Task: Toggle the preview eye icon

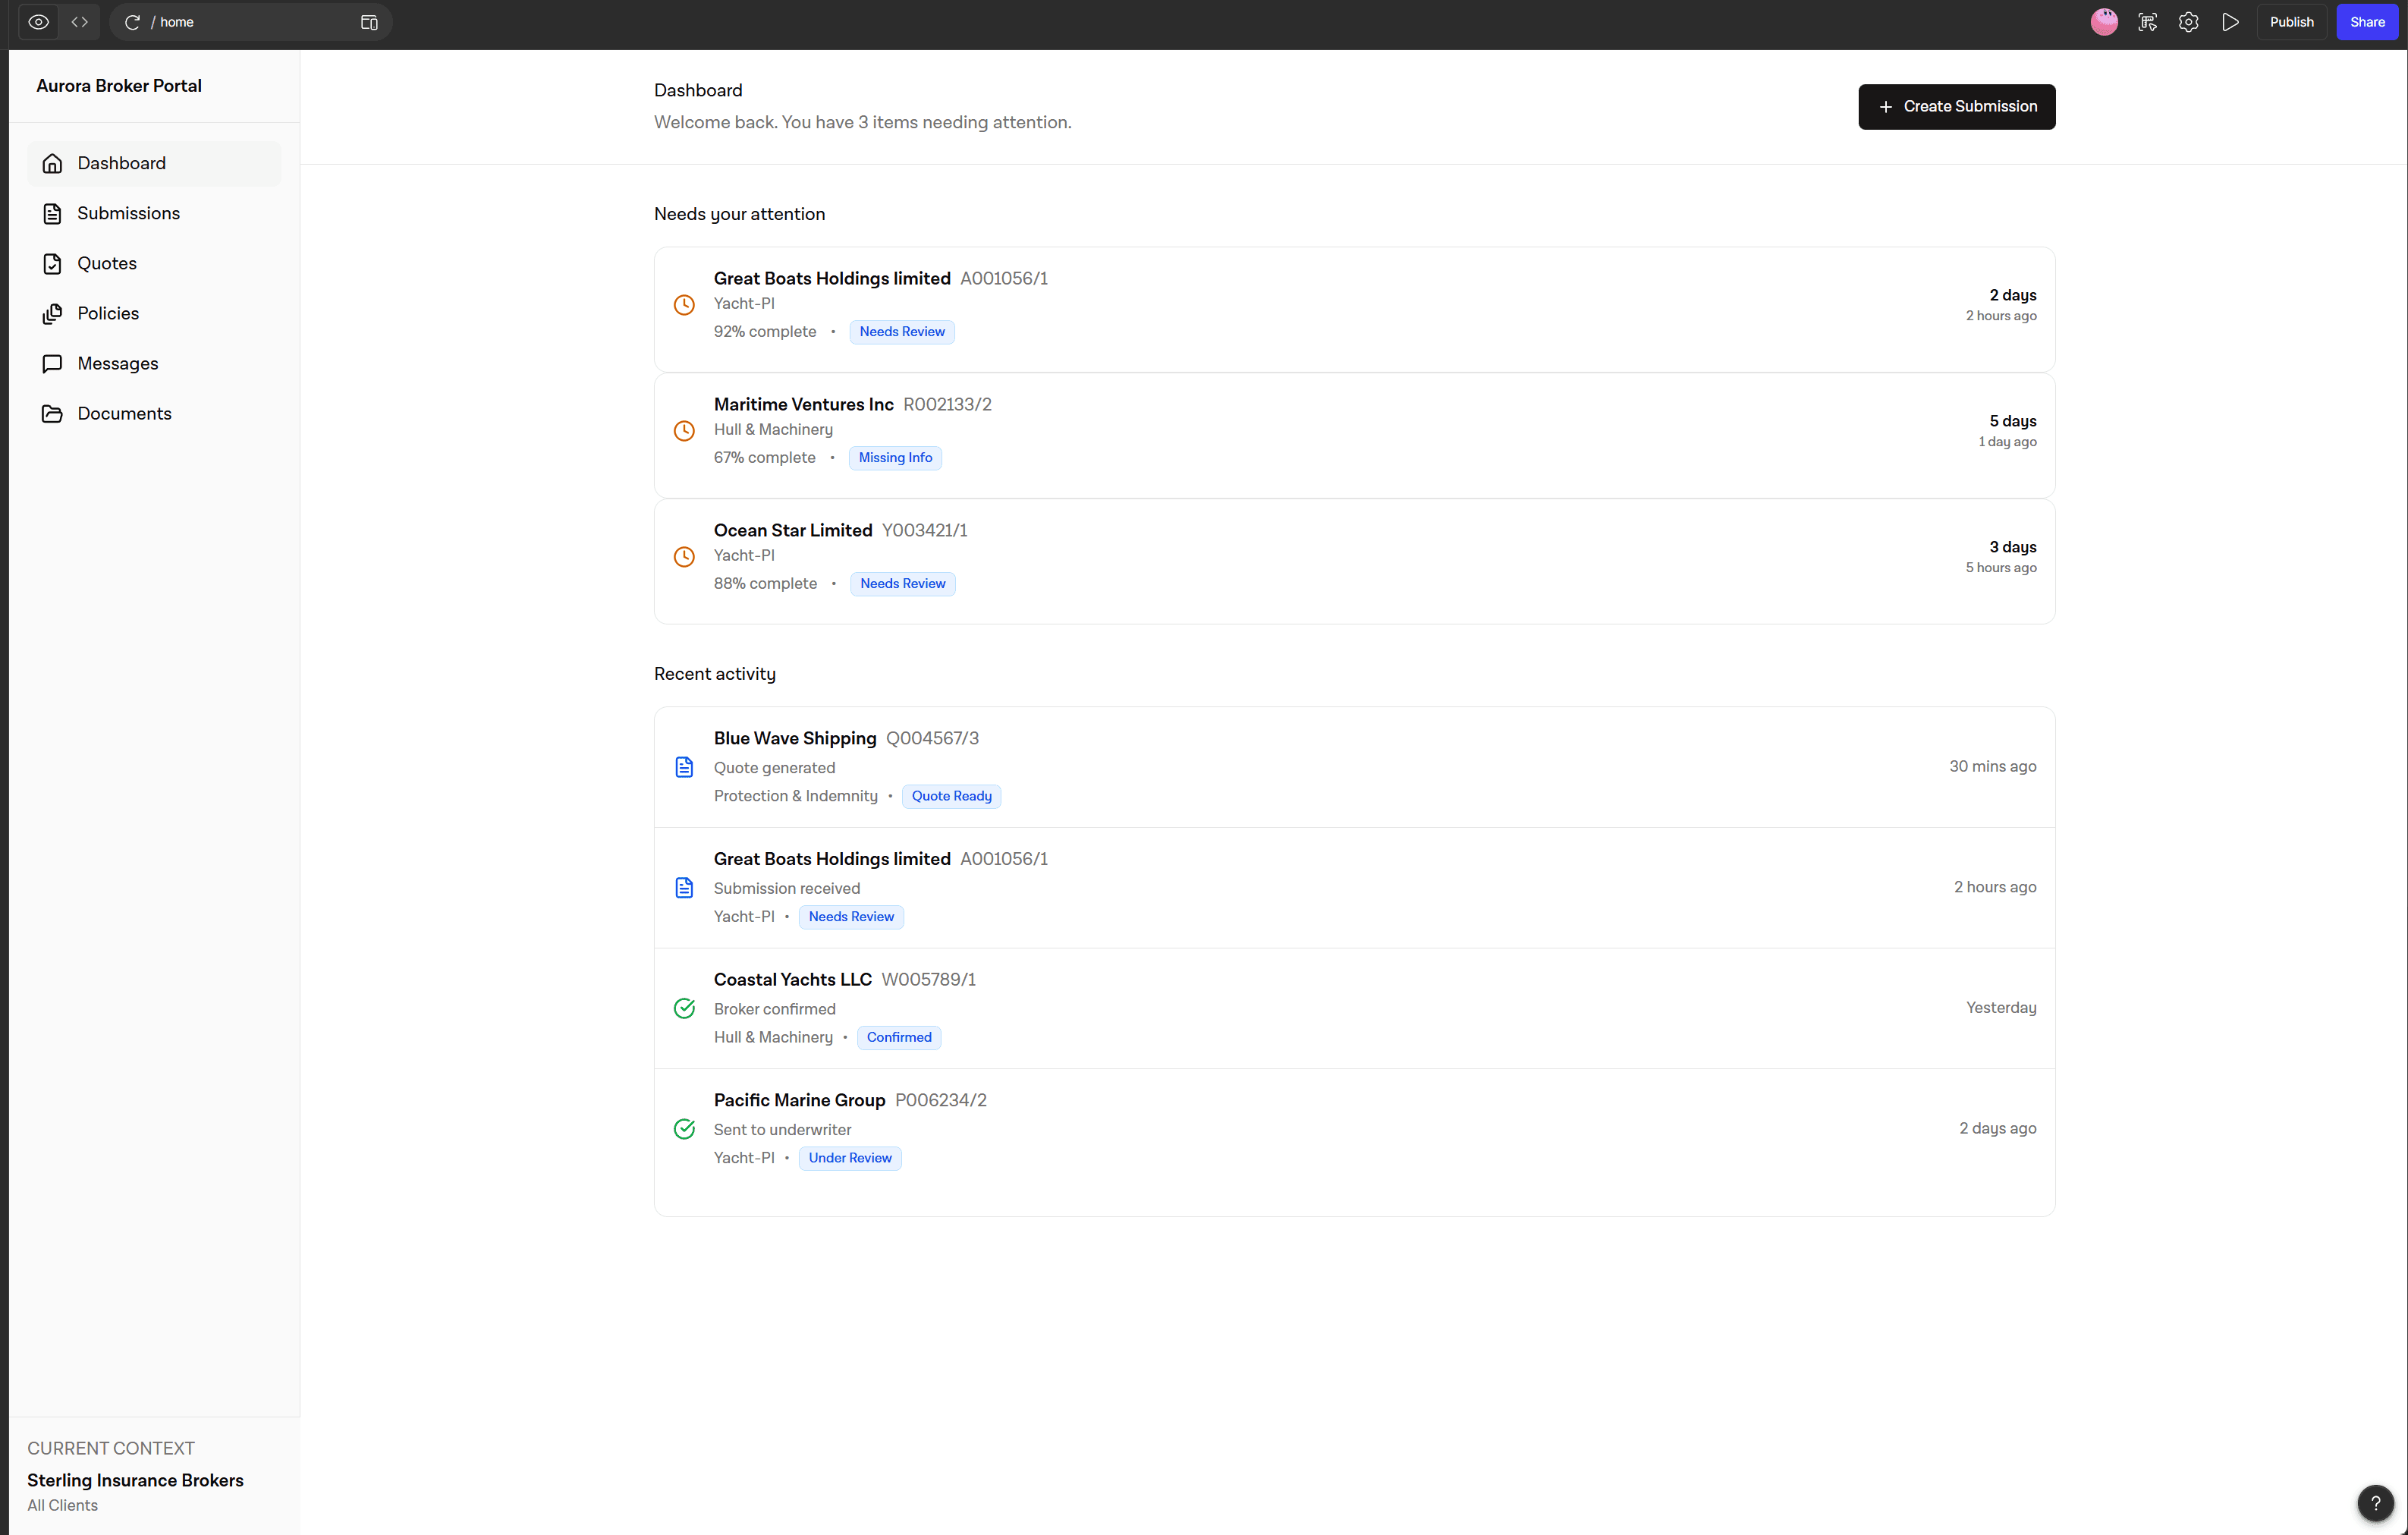Action: tap(38, 22)
